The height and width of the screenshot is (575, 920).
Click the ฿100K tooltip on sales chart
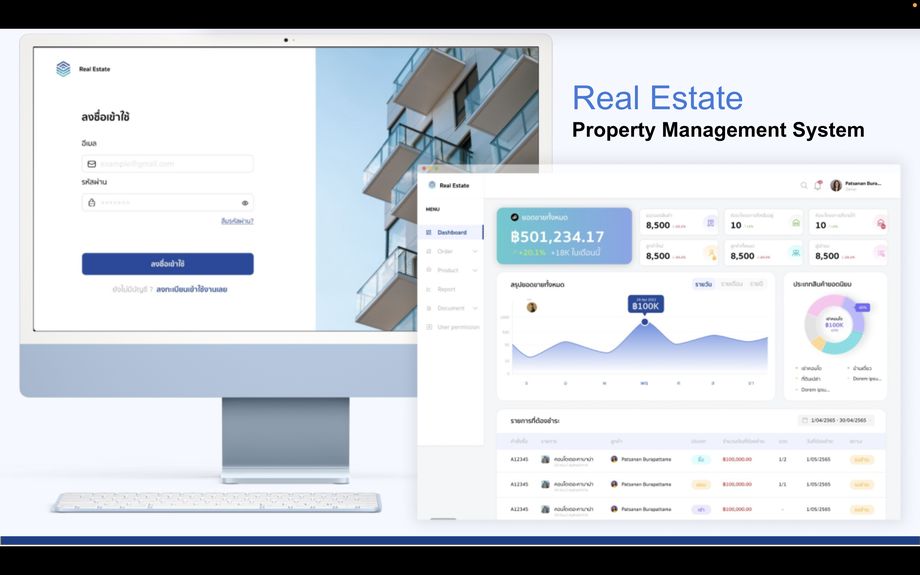(645, 305)
